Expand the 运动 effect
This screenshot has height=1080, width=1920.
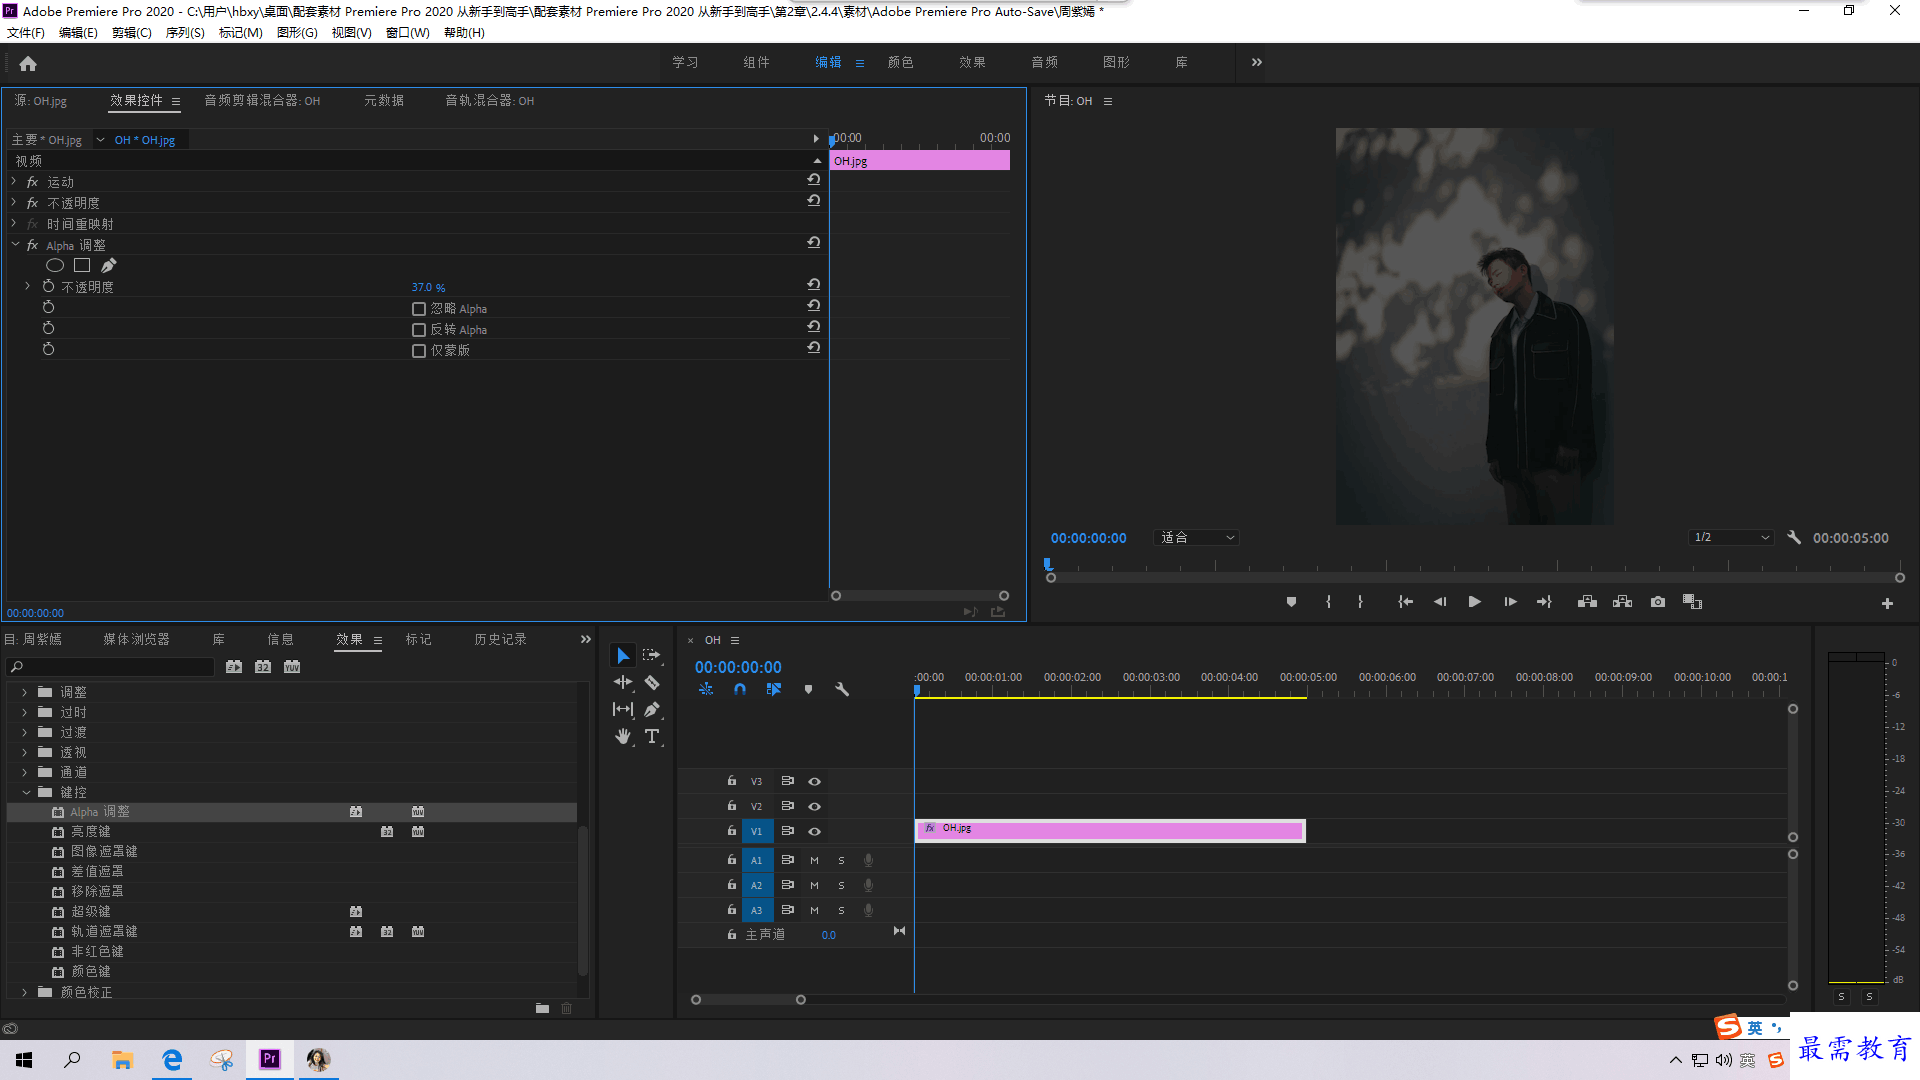14,181
